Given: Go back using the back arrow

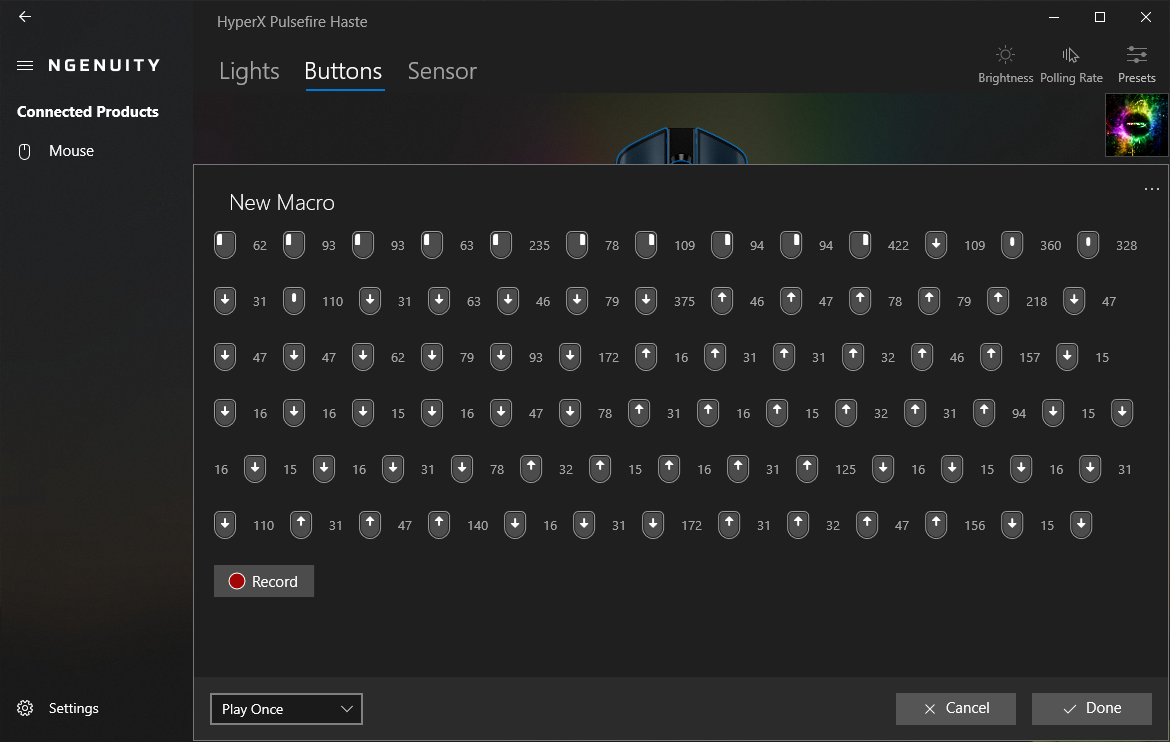Looking at the screenshot, I should coord(25,16).
